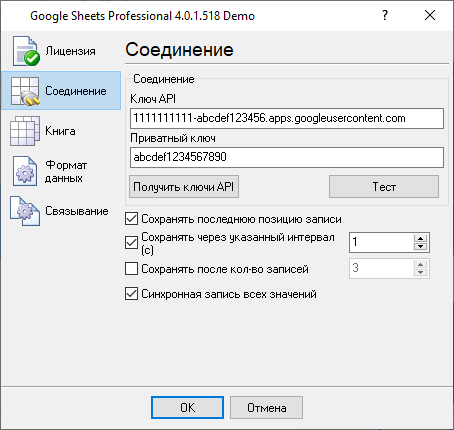Switch to the Книга section
Viewport: 454px width, 430px height.
pos(60,131)
